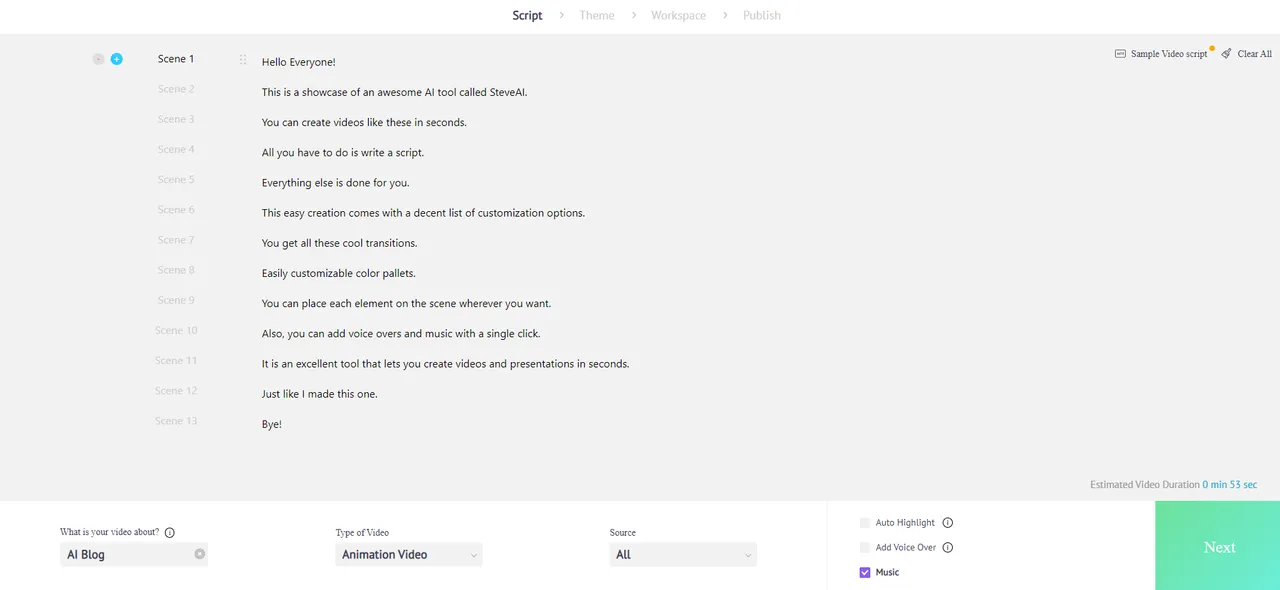The width and height of the screenshot is (1280, 590).
Task: Click the remove scene minus icon
Action: coord(98,59)
